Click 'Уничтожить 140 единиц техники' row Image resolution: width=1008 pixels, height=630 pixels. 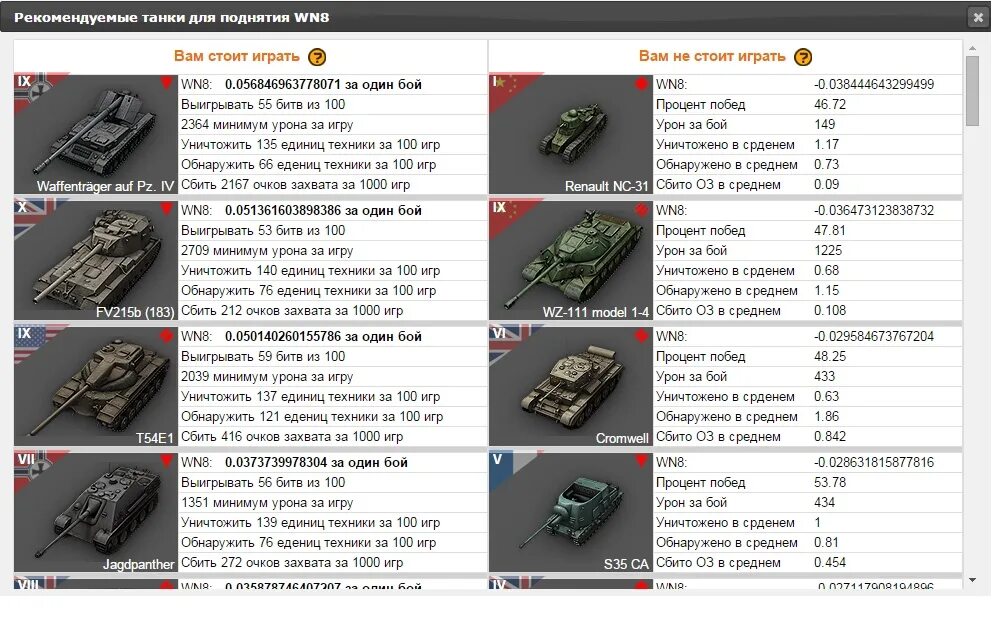pyautogui.click(x=332, y=271)
